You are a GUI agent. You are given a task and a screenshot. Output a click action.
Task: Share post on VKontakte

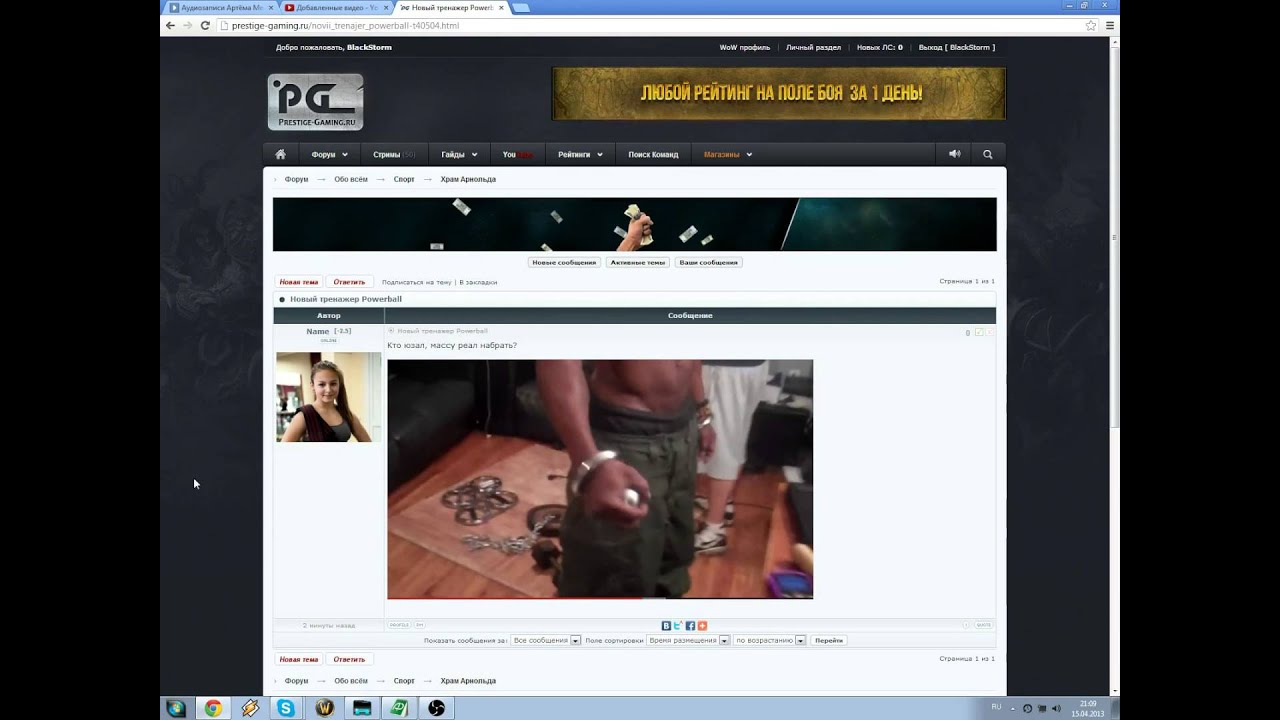point(666,625)
